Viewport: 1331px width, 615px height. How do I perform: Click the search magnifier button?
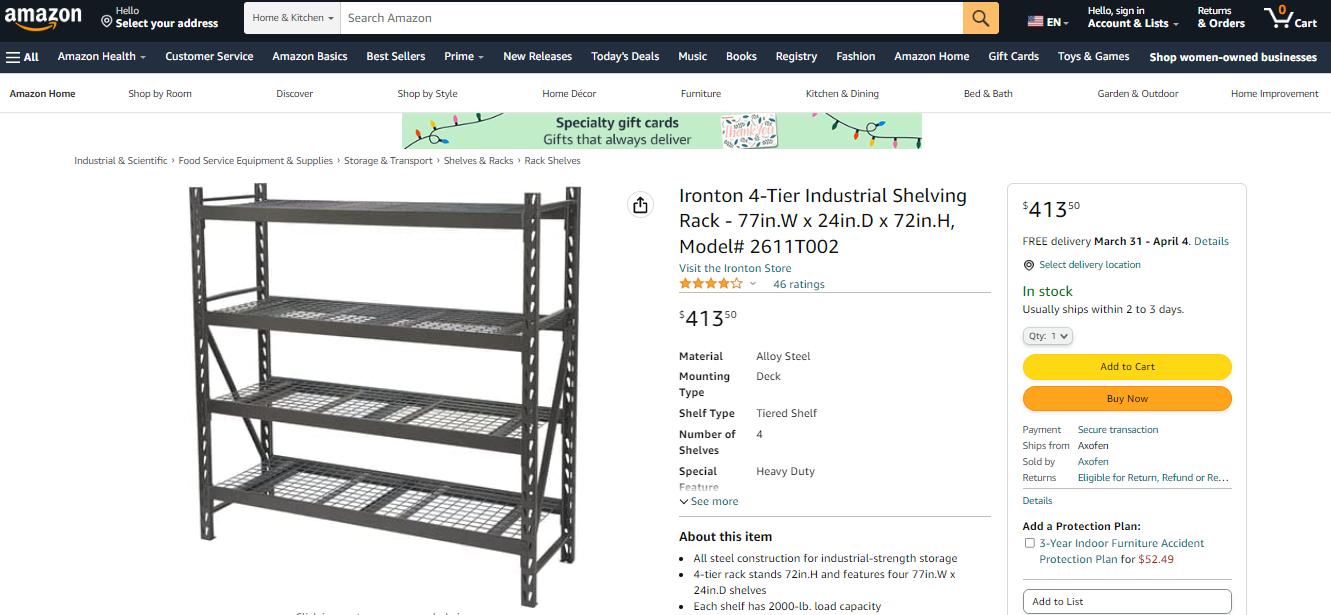point(981,18)
